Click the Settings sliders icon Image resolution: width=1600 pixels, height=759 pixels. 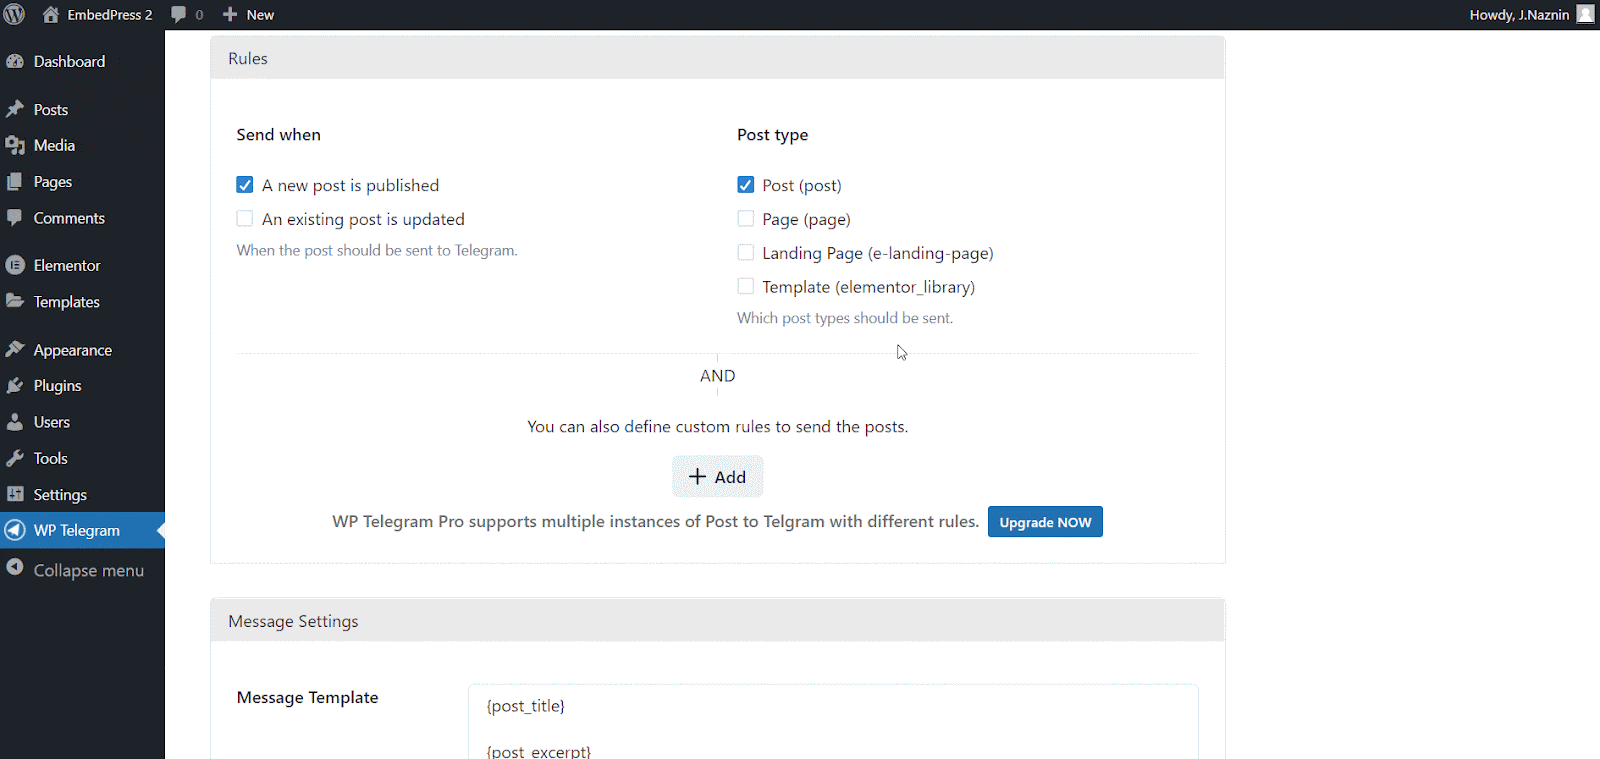[x=15, y=494]
